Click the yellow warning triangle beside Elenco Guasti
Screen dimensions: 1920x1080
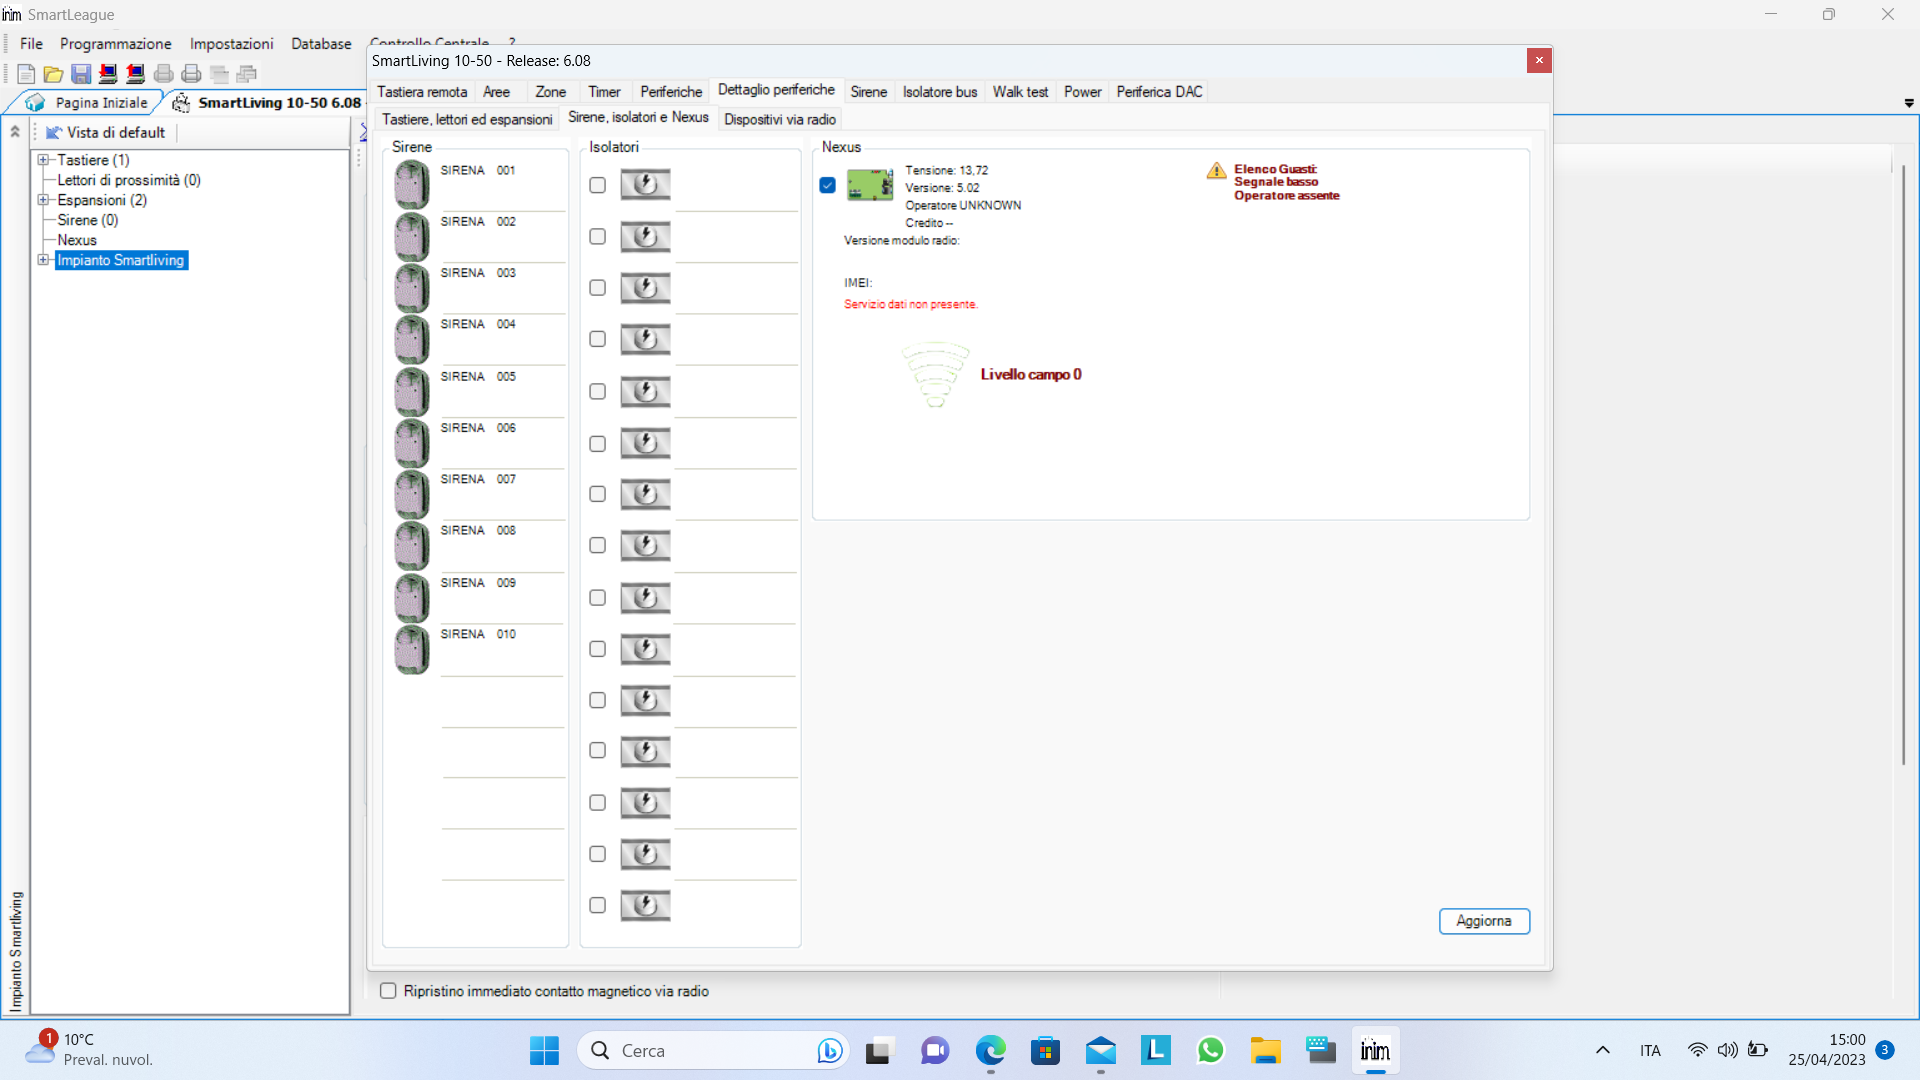(1216, 171)
